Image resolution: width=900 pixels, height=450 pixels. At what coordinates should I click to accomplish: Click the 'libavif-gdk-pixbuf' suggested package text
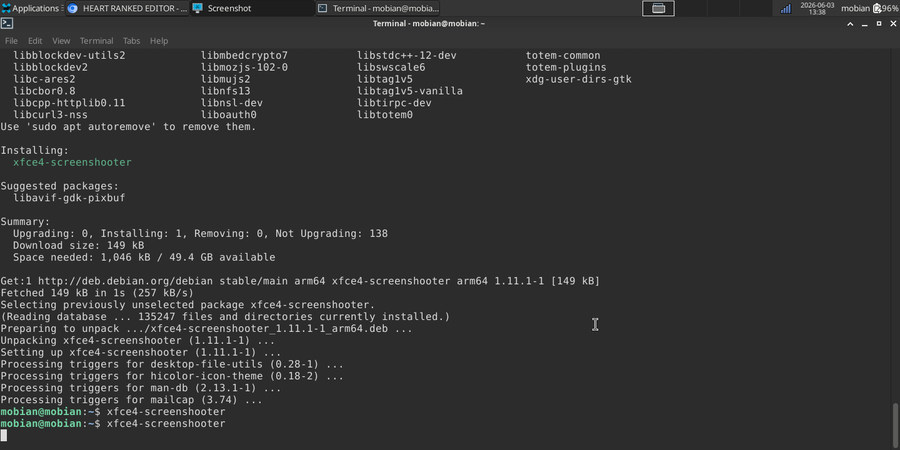point(69,198)
